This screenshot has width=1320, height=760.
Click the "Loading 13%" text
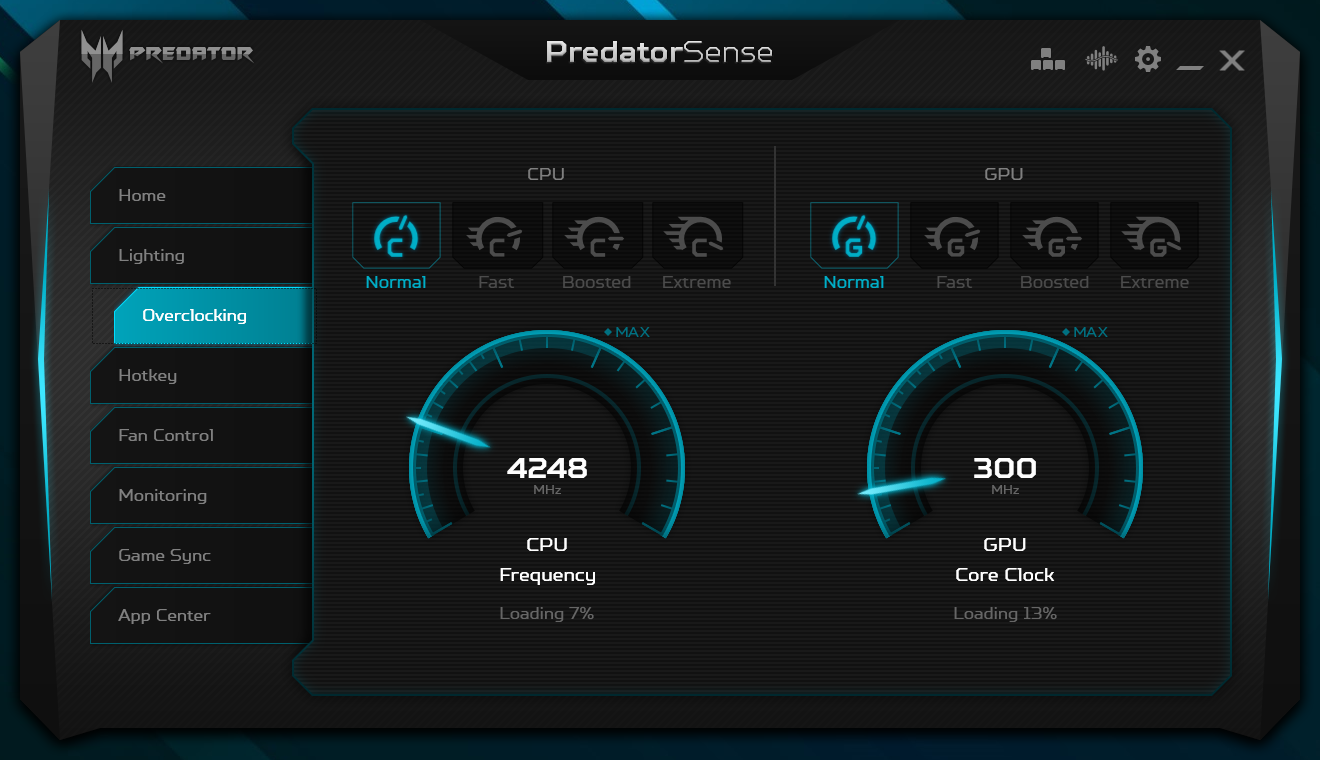(x=1005, y=613)
